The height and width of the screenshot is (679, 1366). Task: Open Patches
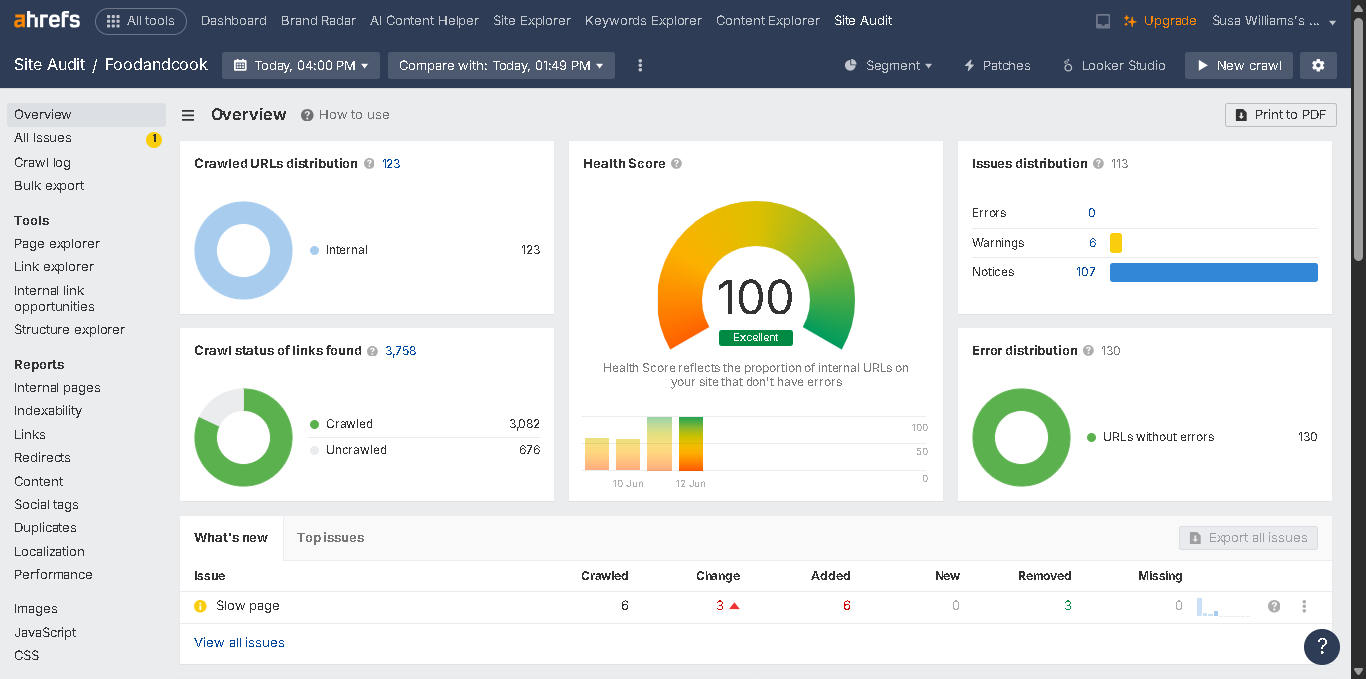[997, 65]
